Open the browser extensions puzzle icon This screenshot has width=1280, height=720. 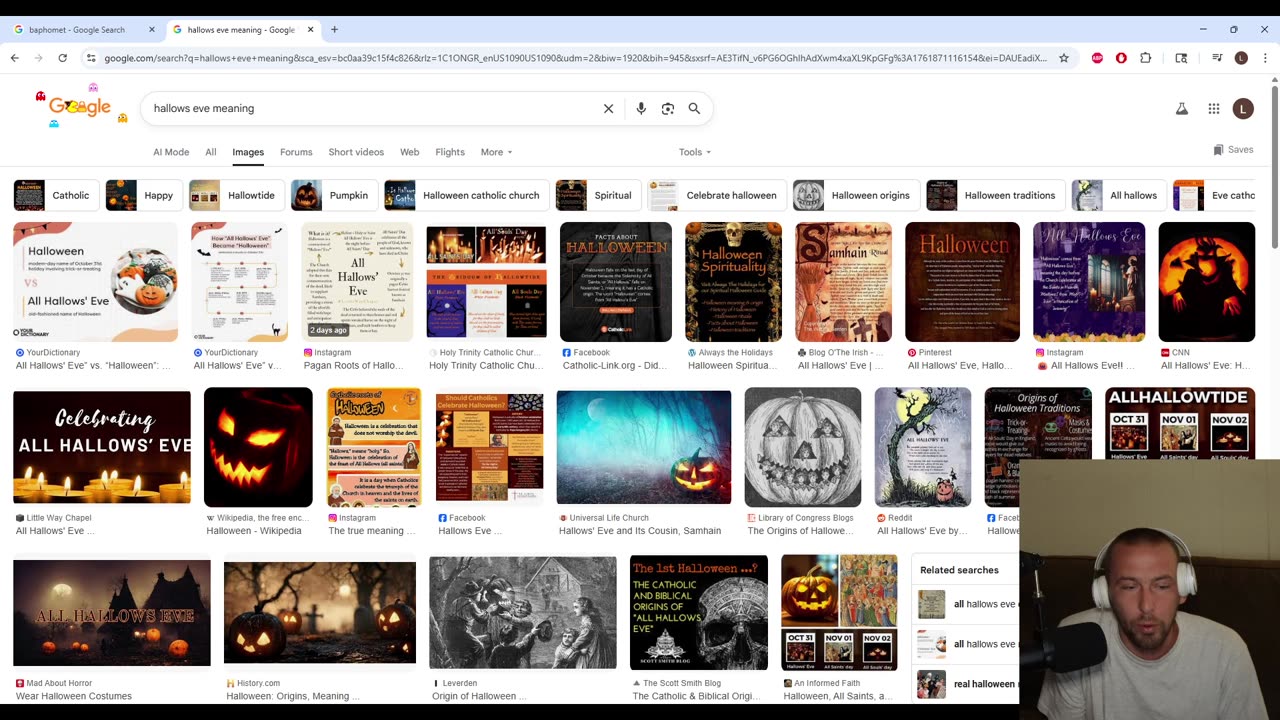(1145, 58)
